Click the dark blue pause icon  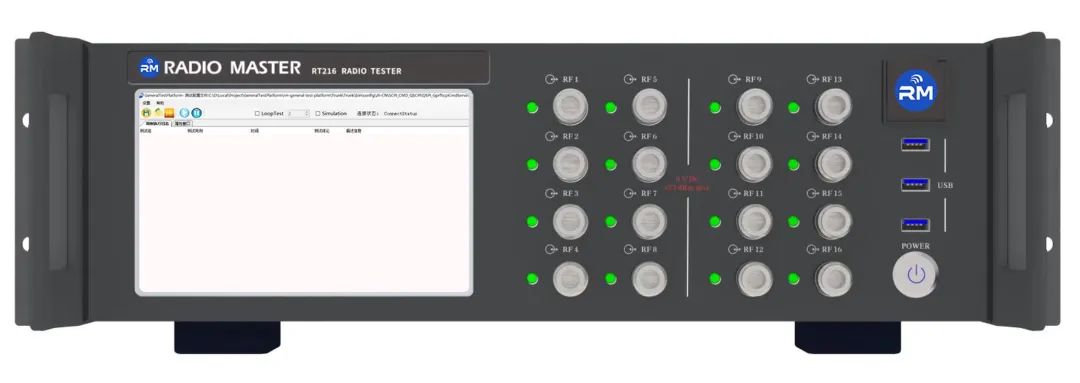(196, 113)
